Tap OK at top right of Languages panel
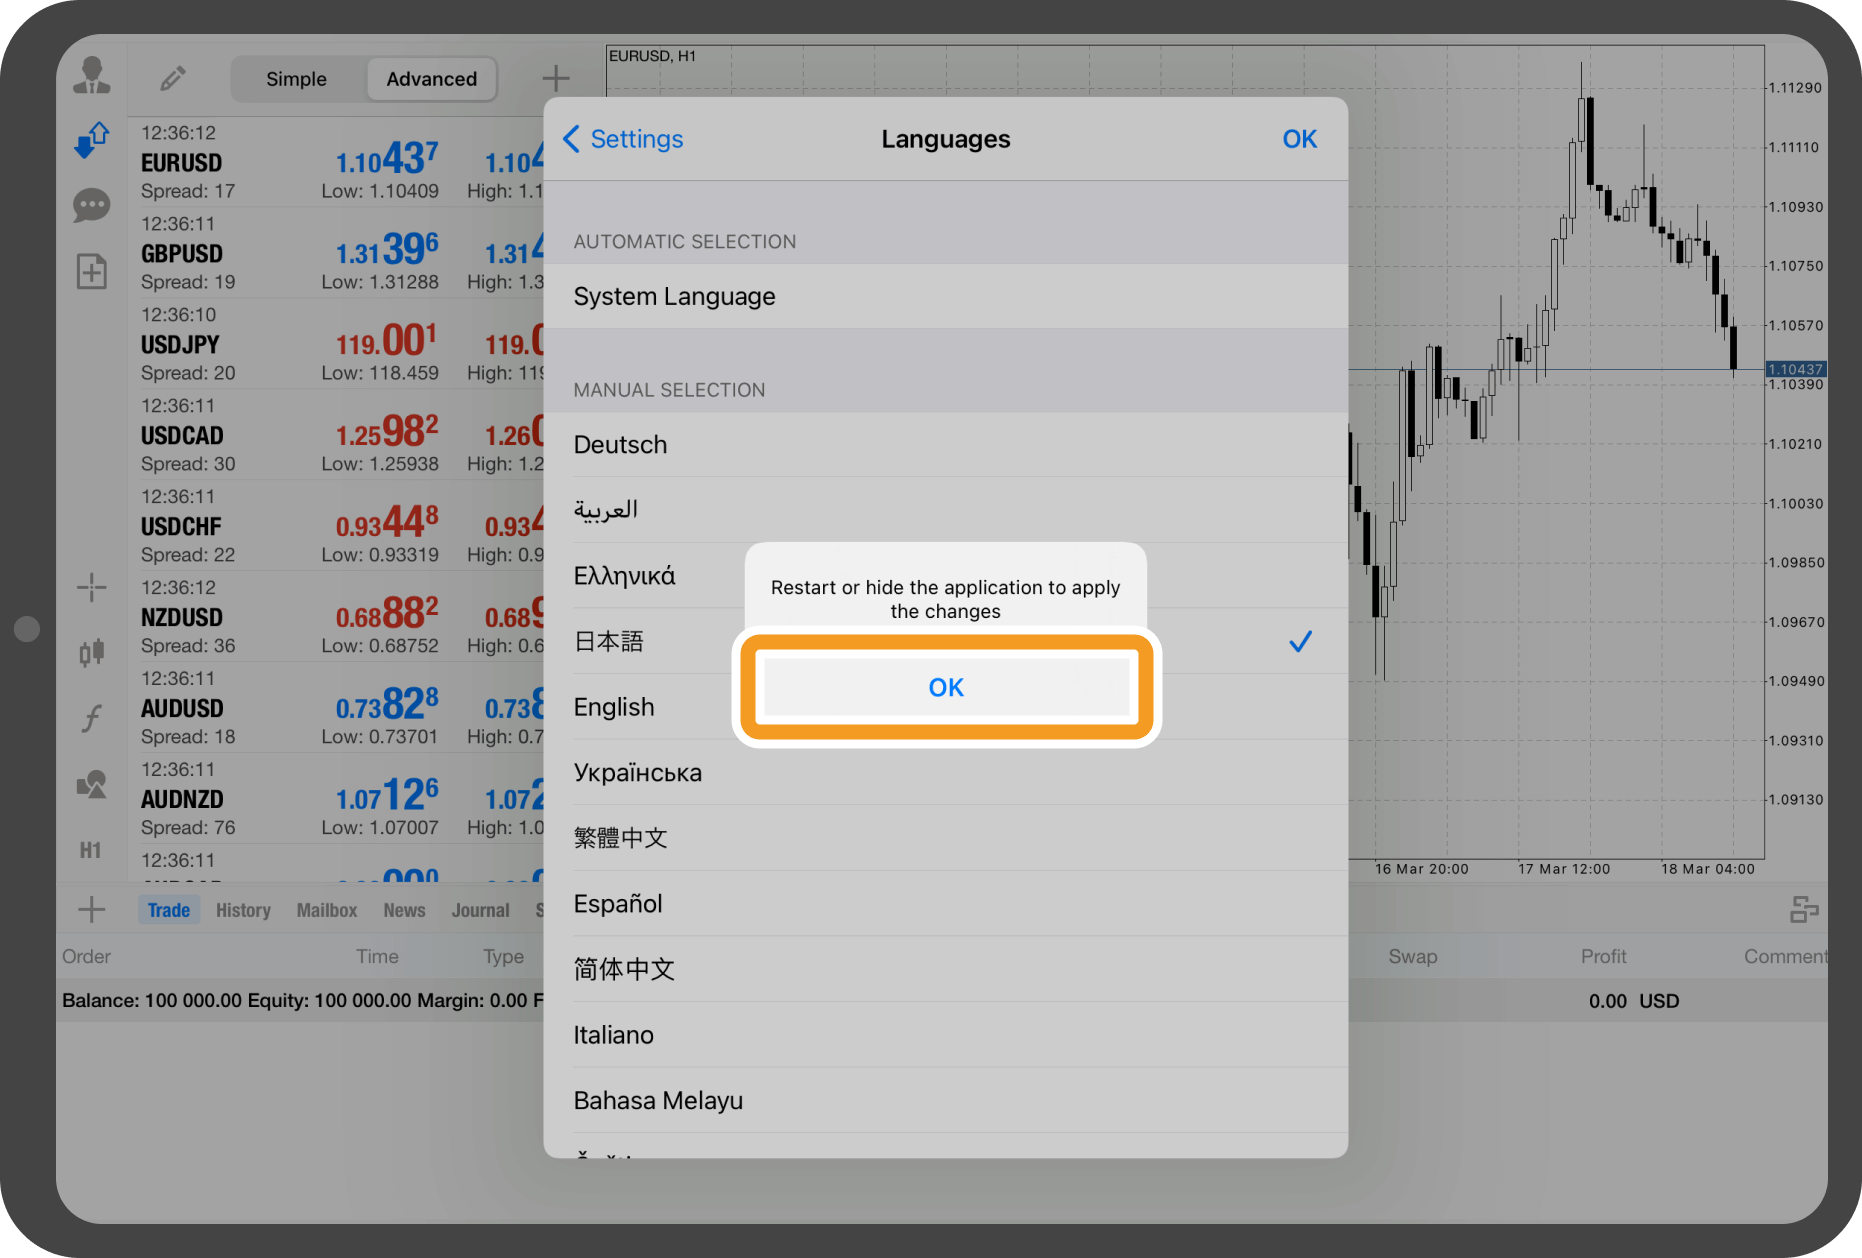This screenshot has height=1258, width=1862. pyautogui.click(x=1299, y=139)
